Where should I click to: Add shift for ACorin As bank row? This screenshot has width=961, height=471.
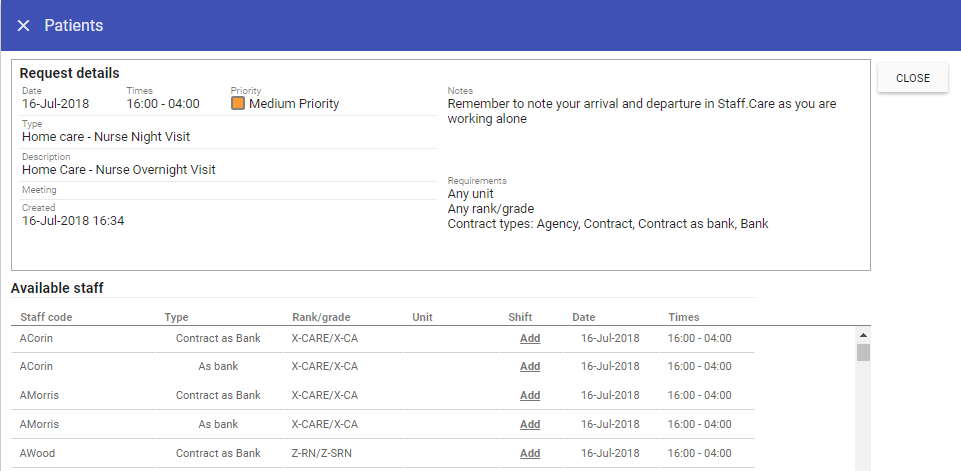point(530,367)
